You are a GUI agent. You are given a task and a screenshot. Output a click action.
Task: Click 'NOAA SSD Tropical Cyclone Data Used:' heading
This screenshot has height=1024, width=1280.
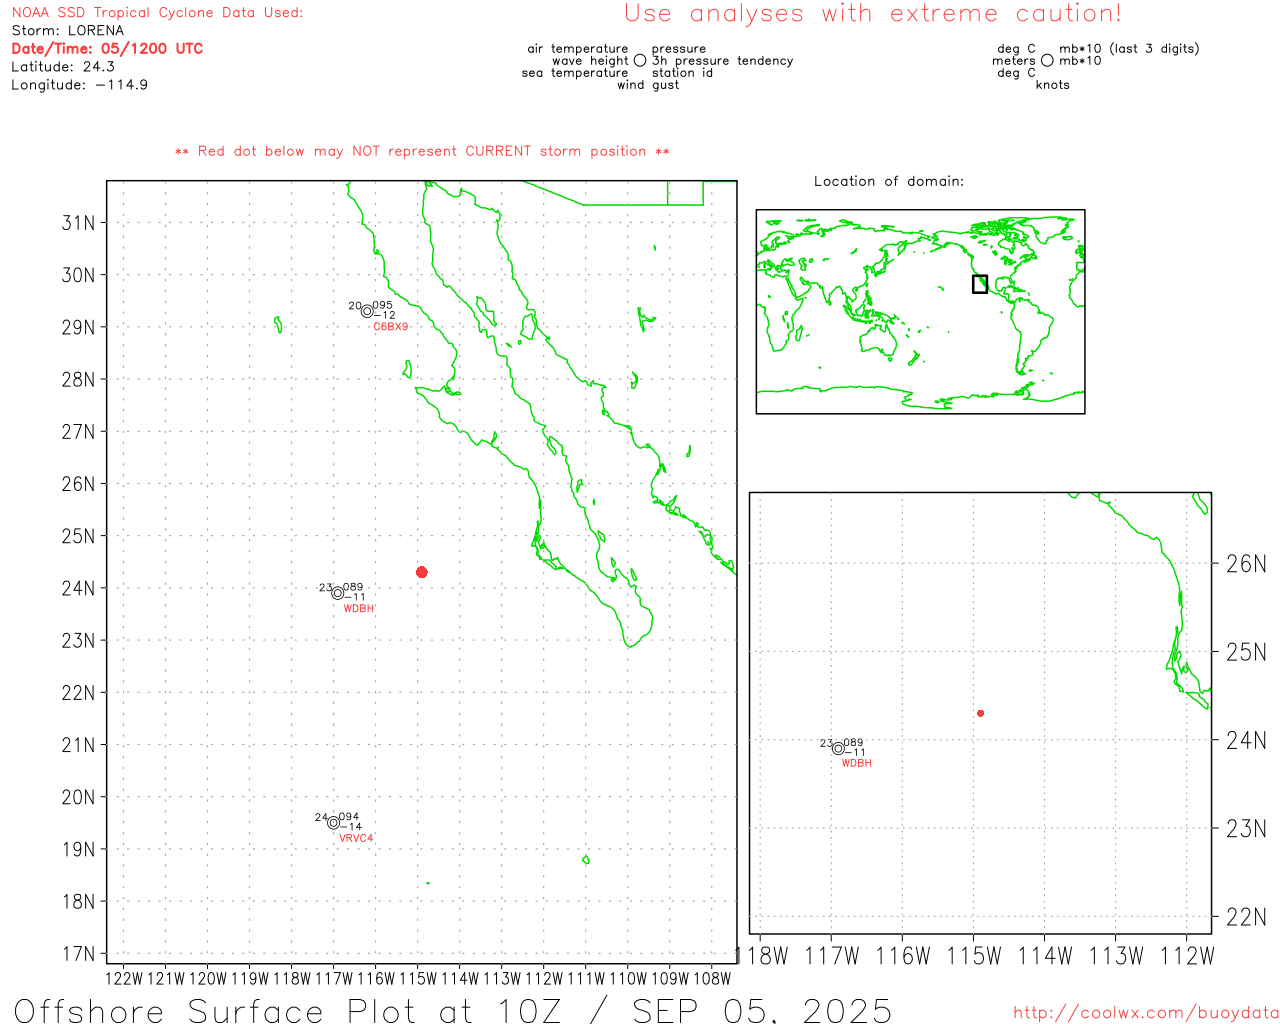tap(157, 13)
